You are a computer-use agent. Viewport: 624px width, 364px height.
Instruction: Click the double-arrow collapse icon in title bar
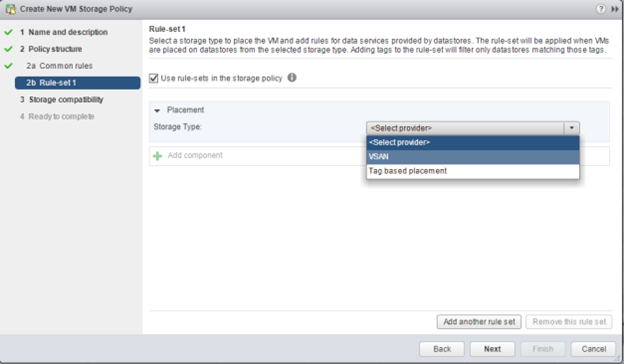615,9
